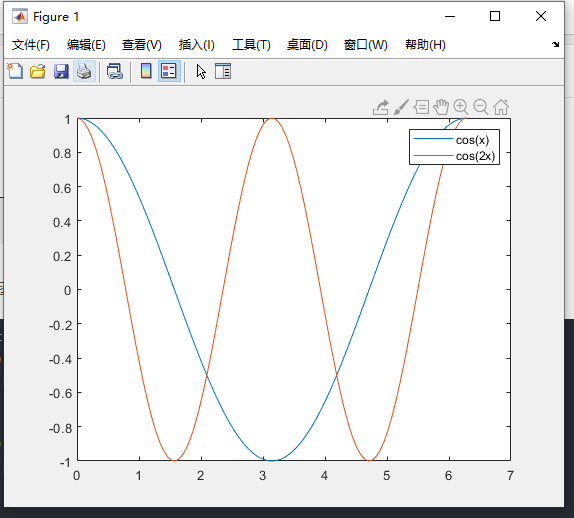Restore view with the Home icon
This screenshot has width=574, height=518.
coord(501,107)
